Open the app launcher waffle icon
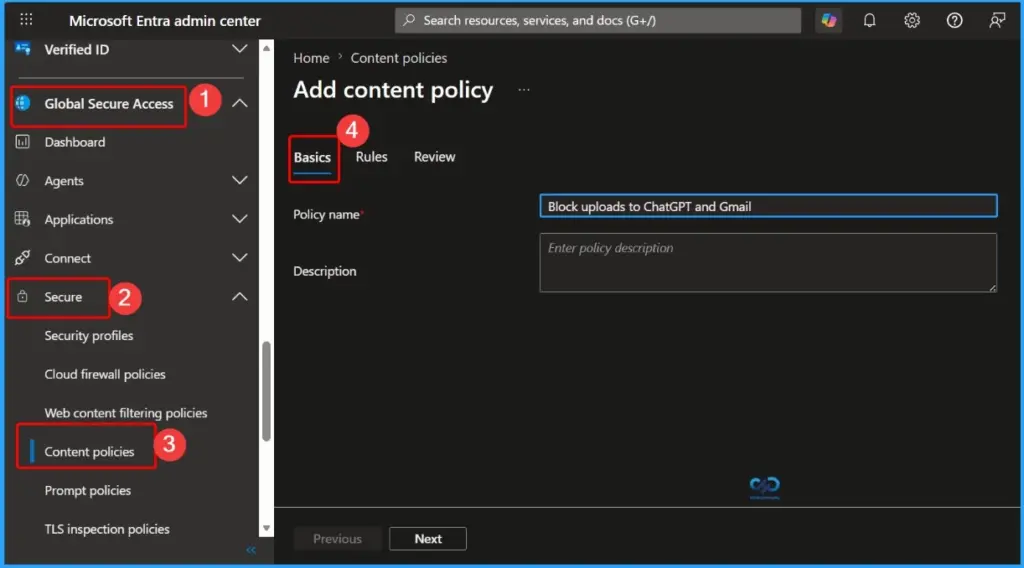Image resolution: width=1024 pixels, height=568 pixels. pyautogui.click(x=26, y=20)
